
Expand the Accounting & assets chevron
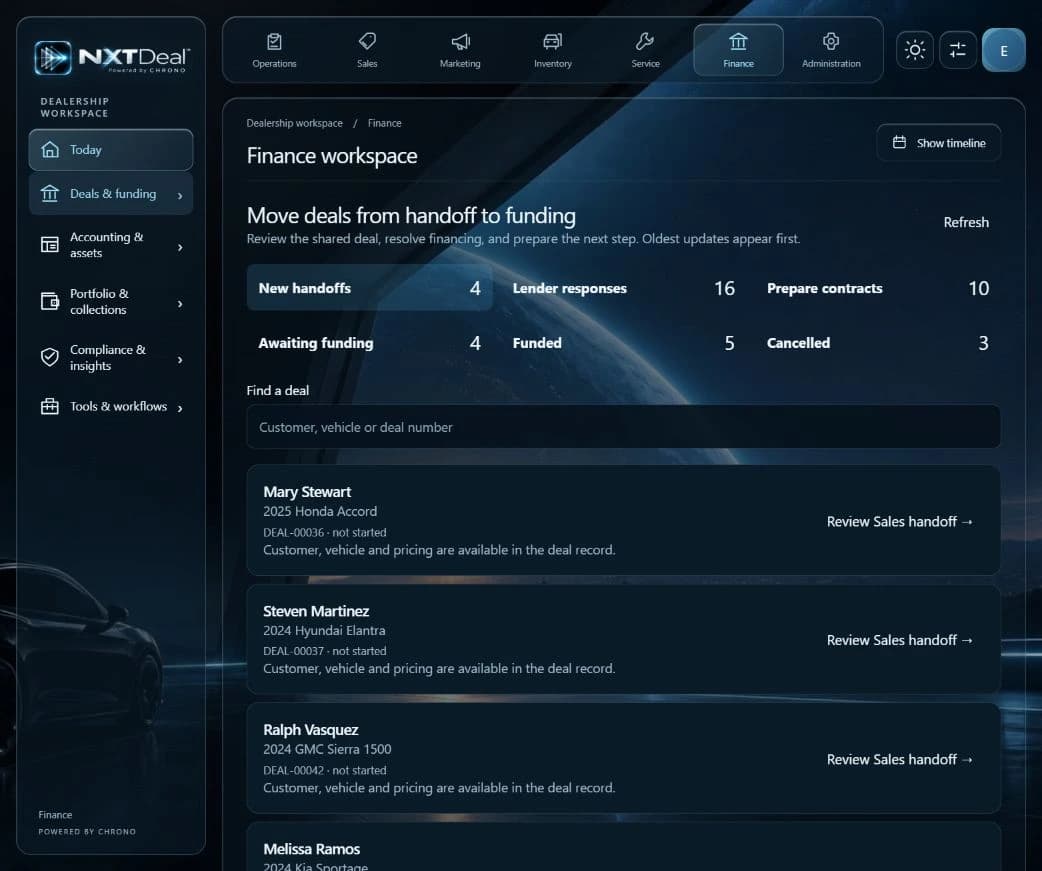[x=180, y=247]
